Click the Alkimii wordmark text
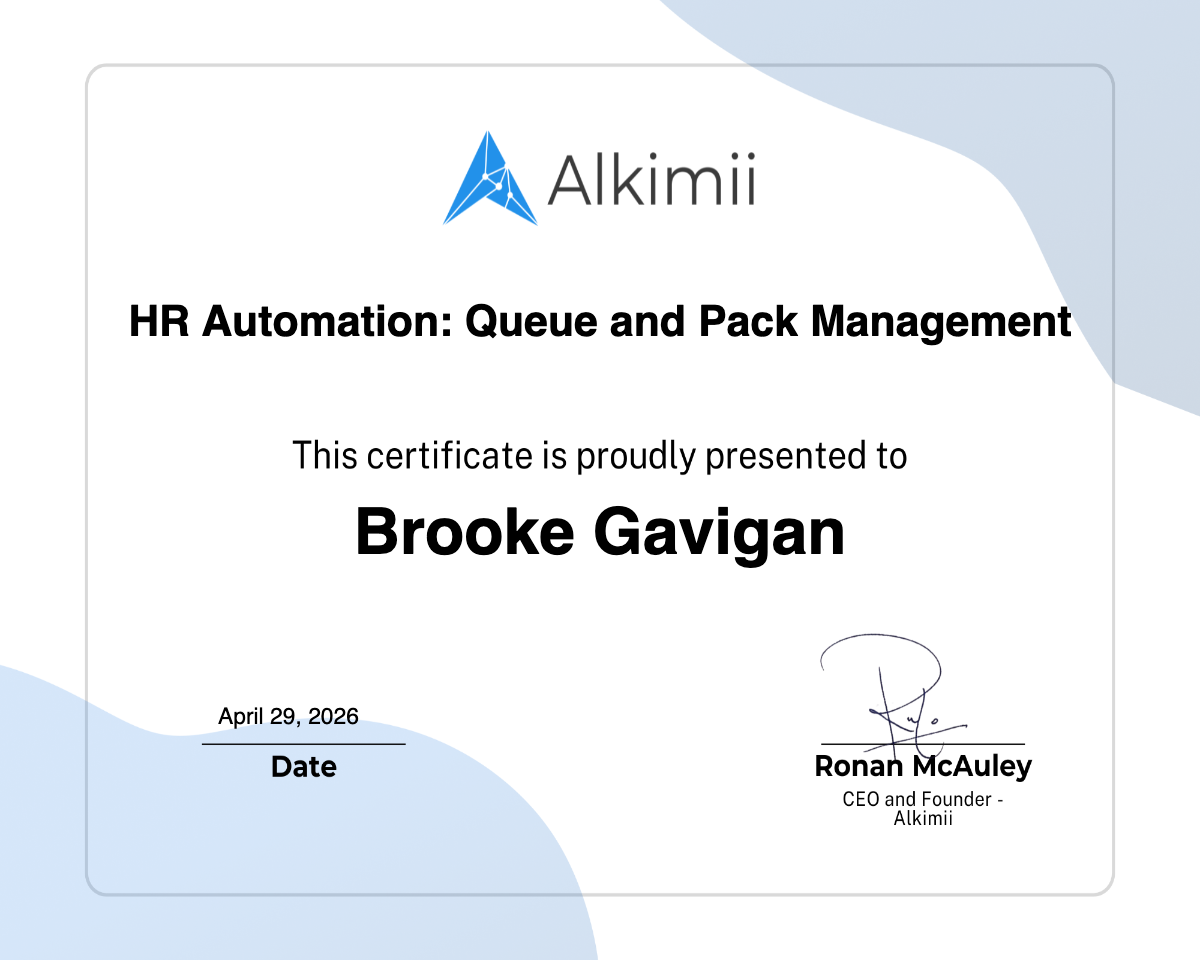Viewport: 1200px width, 960px height. (x=651, y=180)
